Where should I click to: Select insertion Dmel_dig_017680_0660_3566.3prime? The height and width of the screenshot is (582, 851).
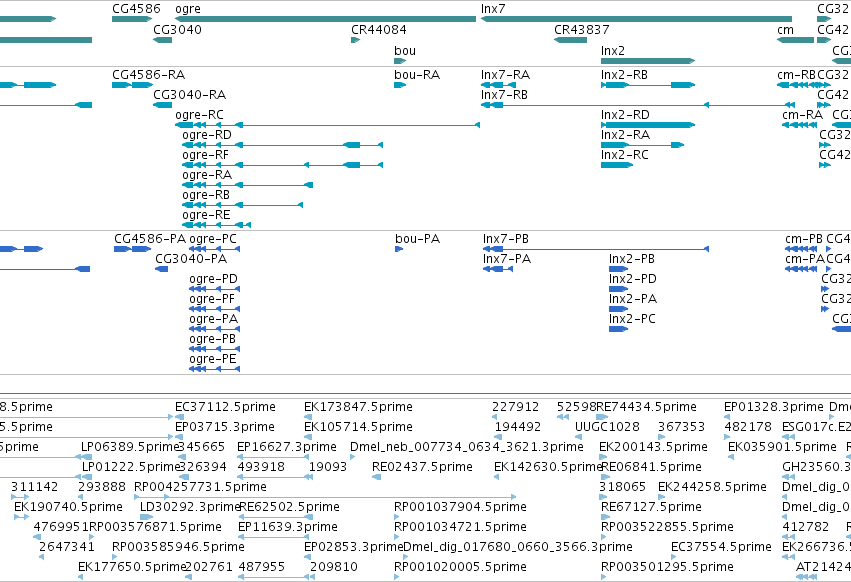(x=407, y=557)
